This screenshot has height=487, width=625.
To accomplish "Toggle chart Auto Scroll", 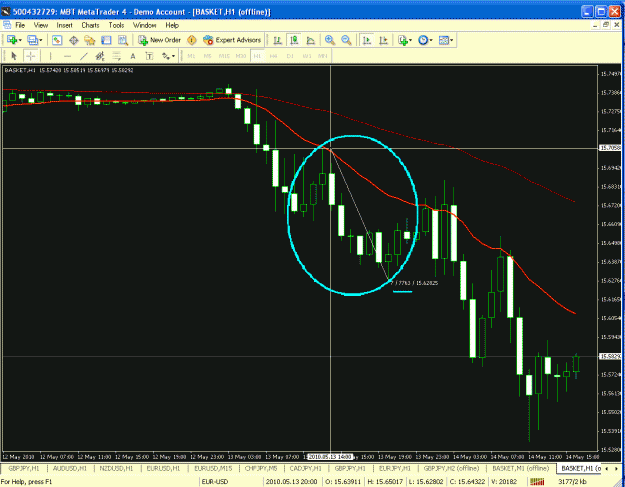I will [x=367, y=40].
